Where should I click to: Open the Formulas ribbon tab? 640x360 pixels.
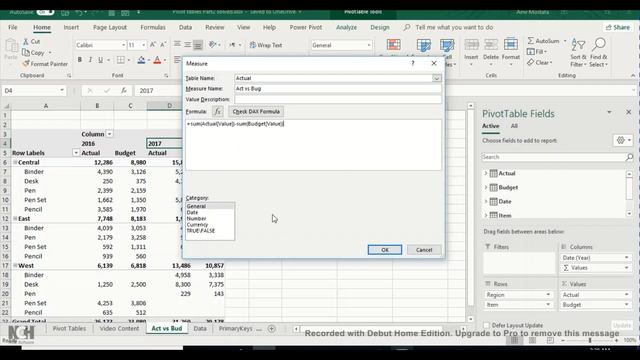tap(153, 27)
